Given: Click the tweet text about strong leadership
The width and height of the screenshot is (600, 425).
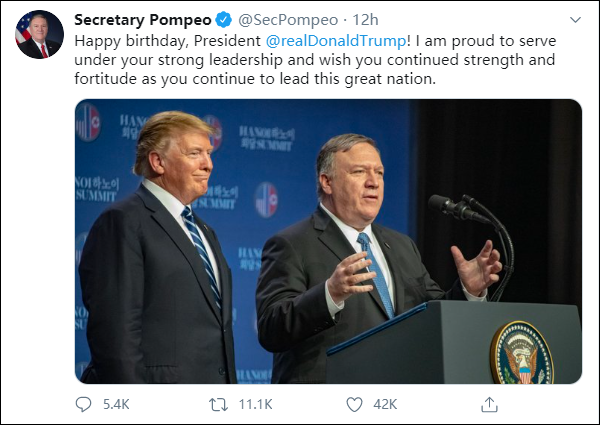Looking at the screenshot, I should [300, 62].
